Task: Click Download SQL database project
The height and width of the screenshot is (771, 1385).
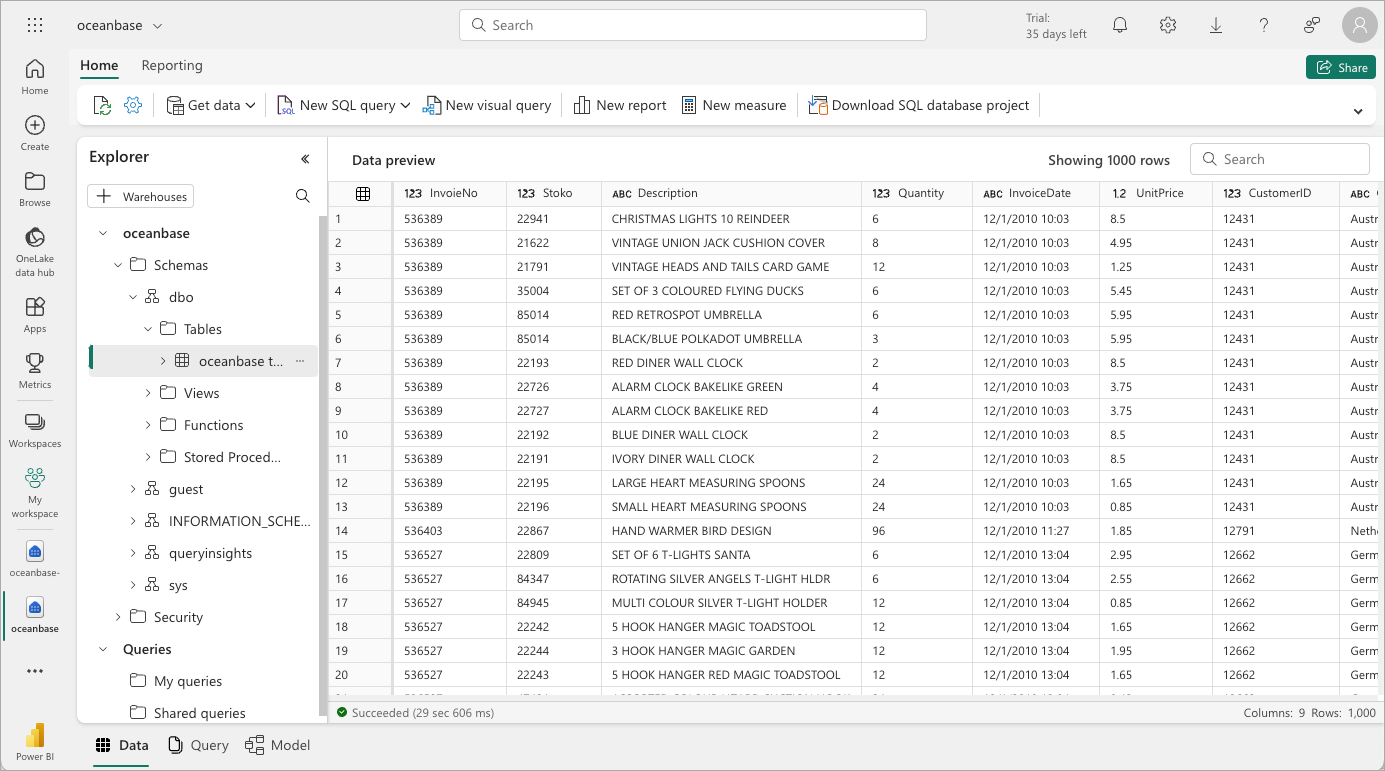Action: click(x=919, y=105)
